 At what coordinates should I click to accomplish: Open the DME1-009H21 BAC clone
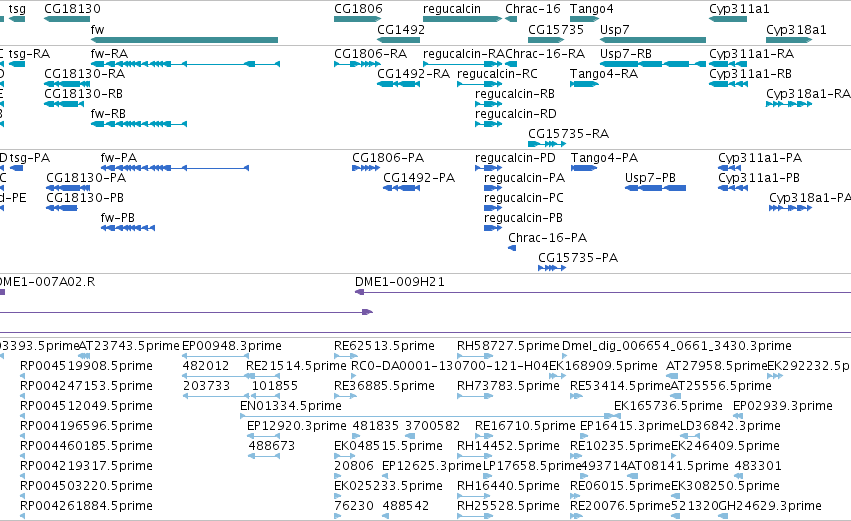(x=602, y=293)
